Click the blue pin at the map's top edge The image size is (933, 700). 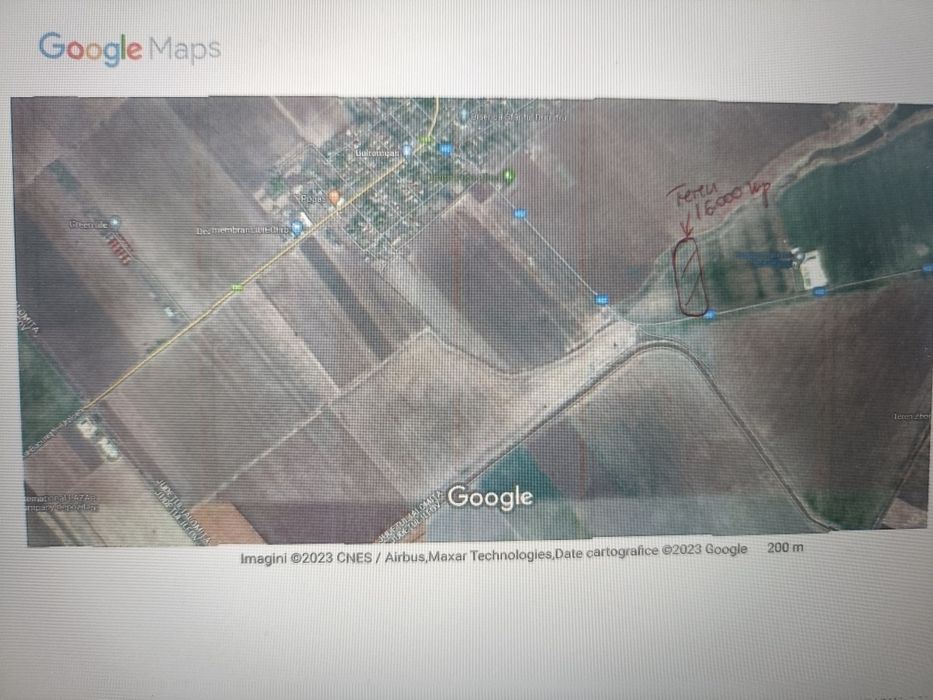[x=464, y=114]
